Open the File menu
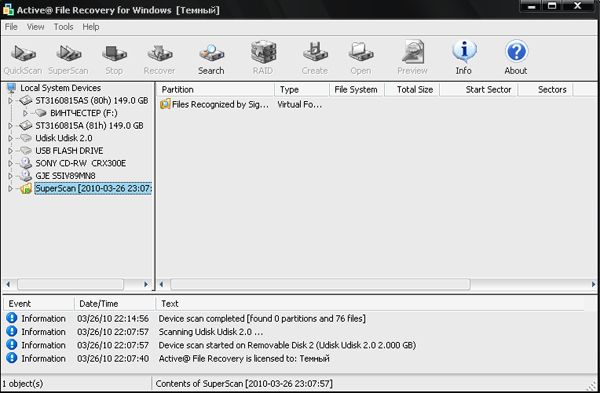The height and width of the screenshot is (393, 600). click(11, 27)
